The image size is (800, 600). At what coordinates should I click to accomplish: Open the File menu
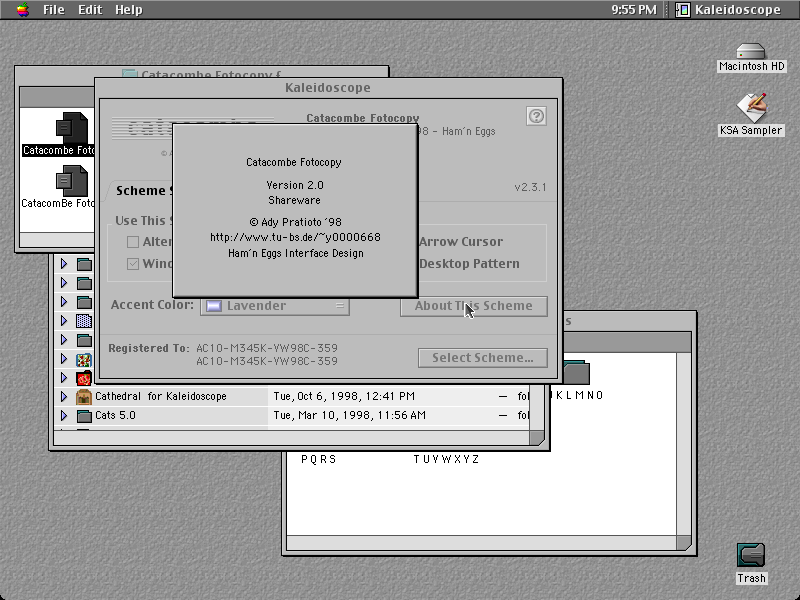click(54, 10)
